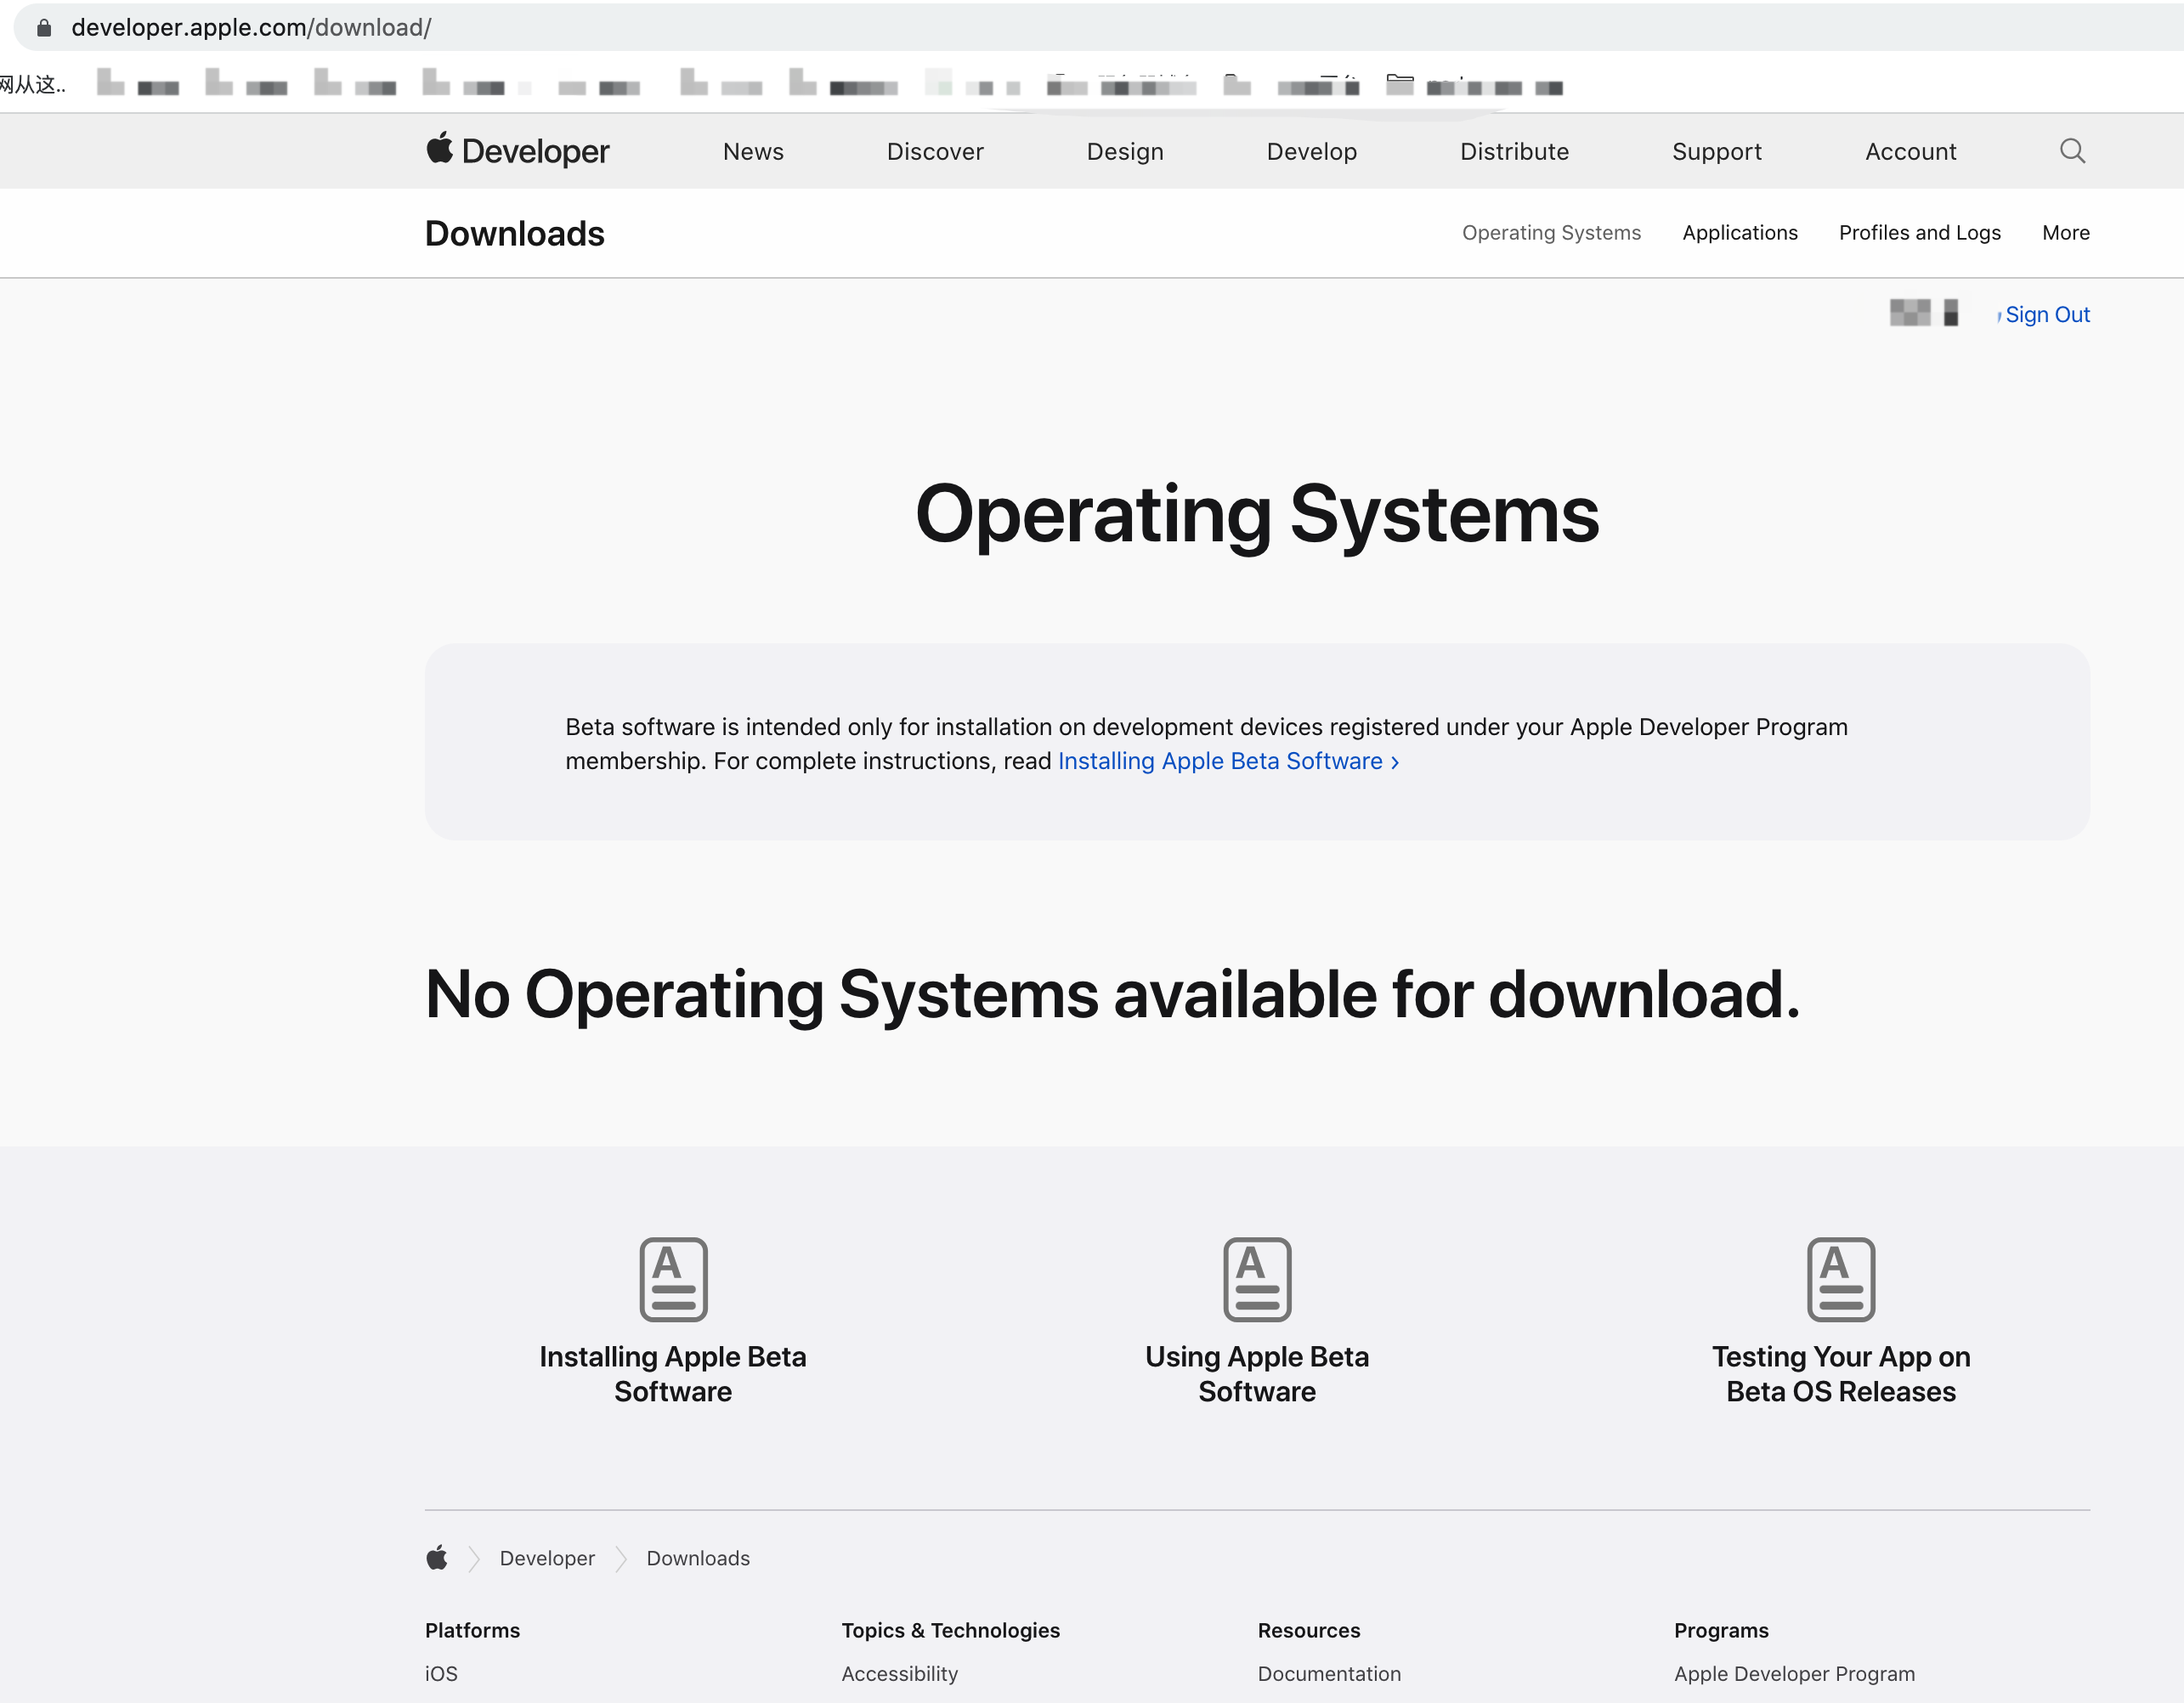This screenshot has width=2184, height=1703.
Task: Open the News nav item
Action: (753, 152)
